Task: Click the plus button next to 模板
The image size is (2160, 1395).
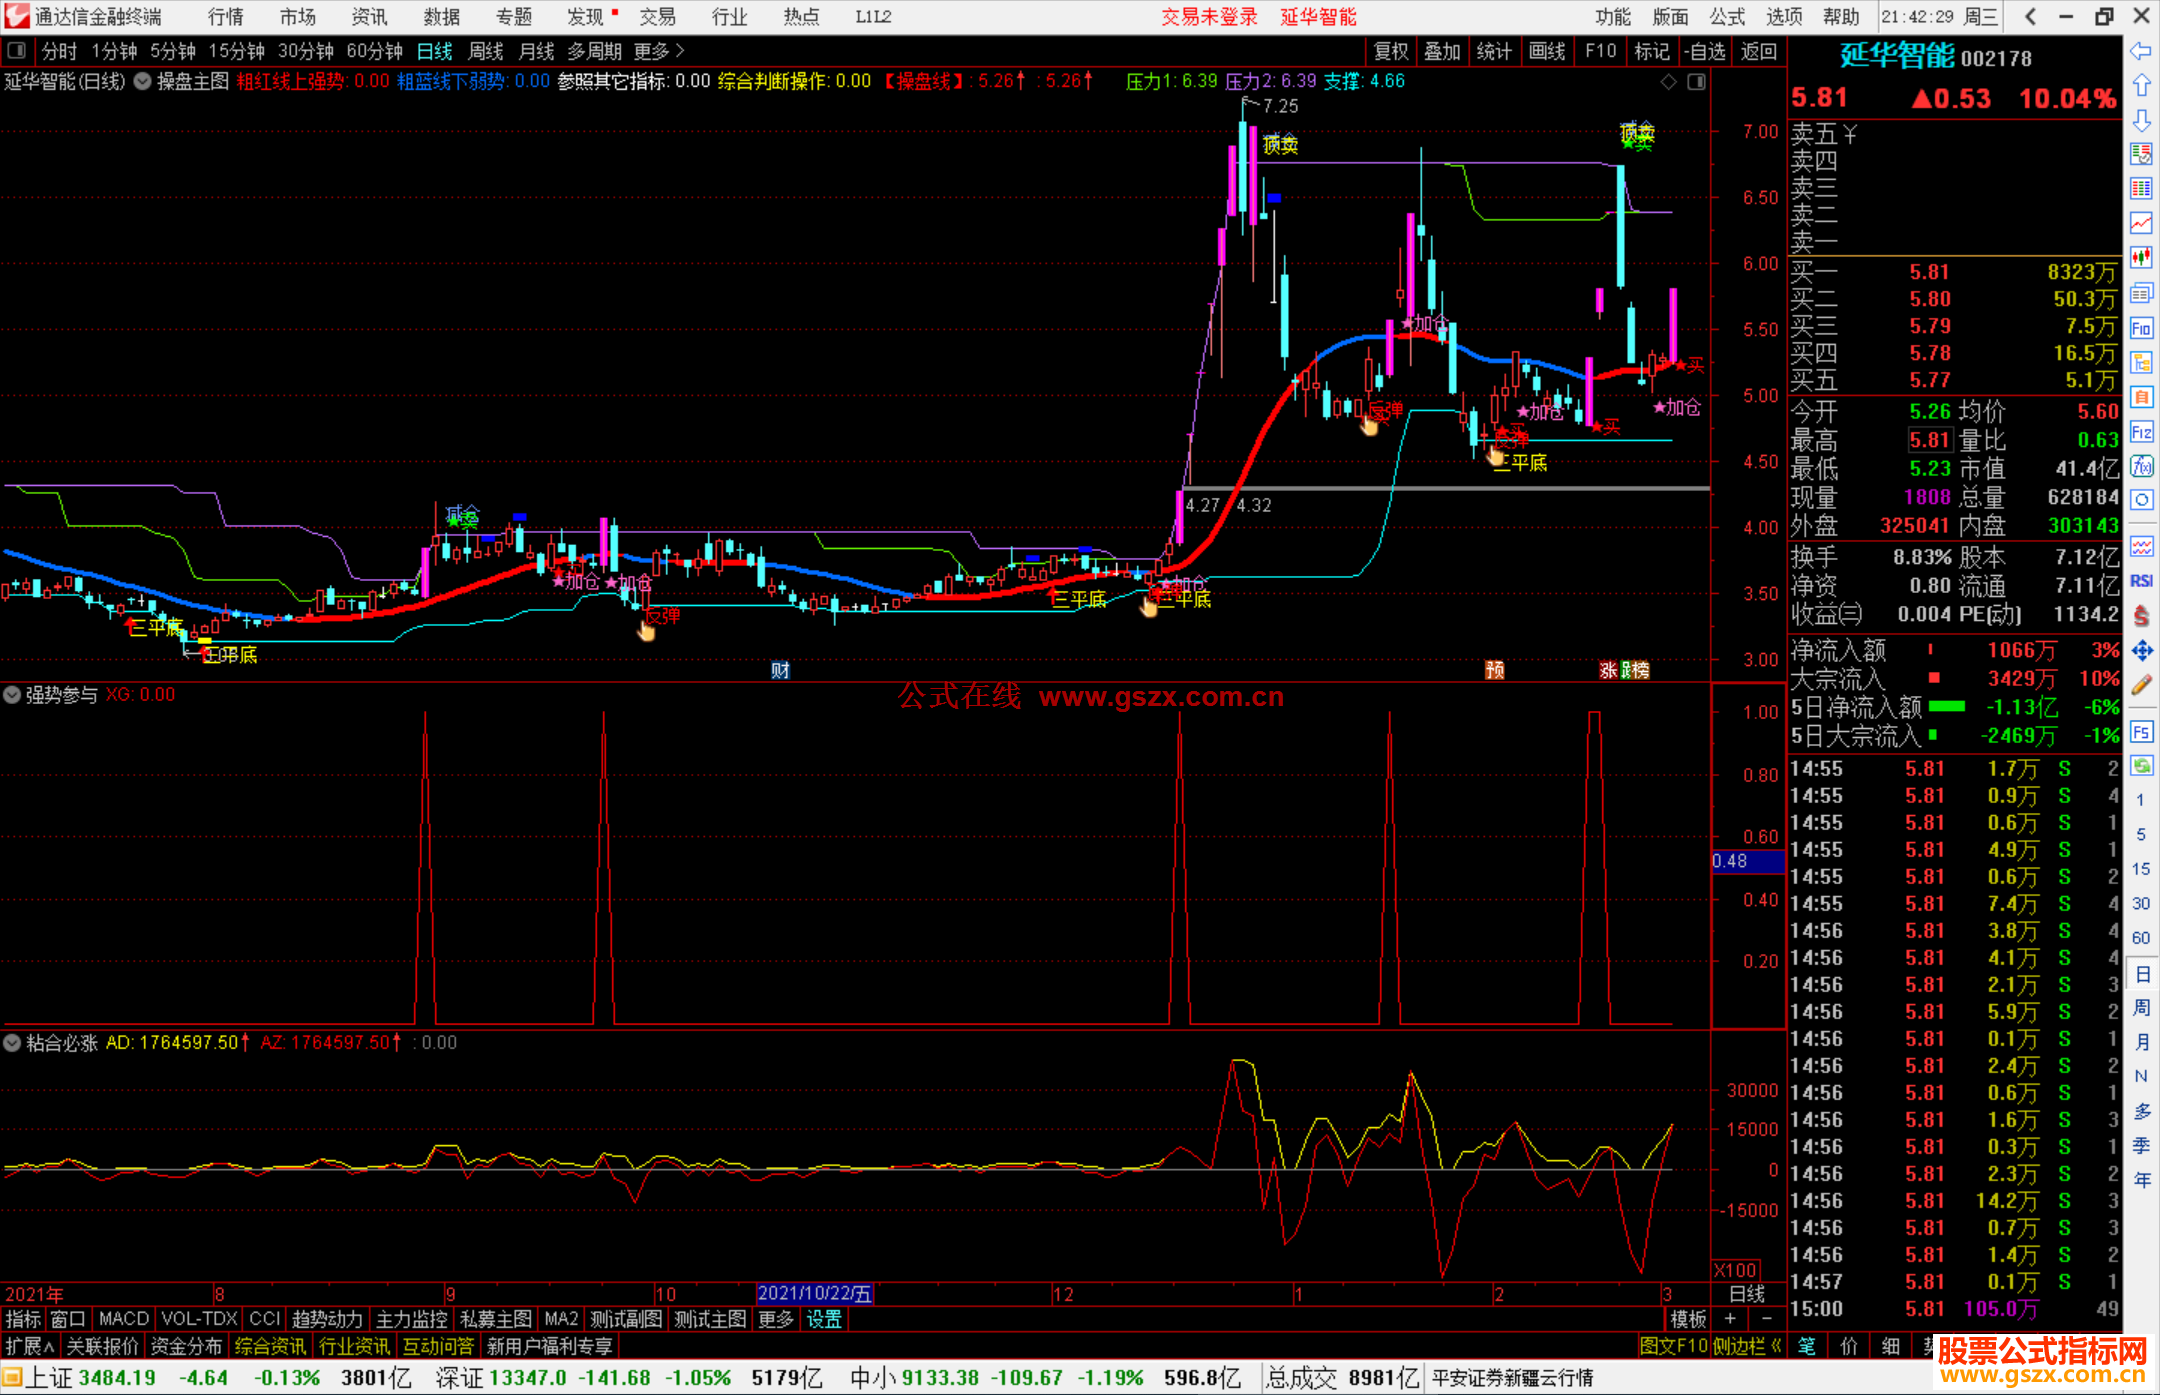Action: coord(1730,1319)
